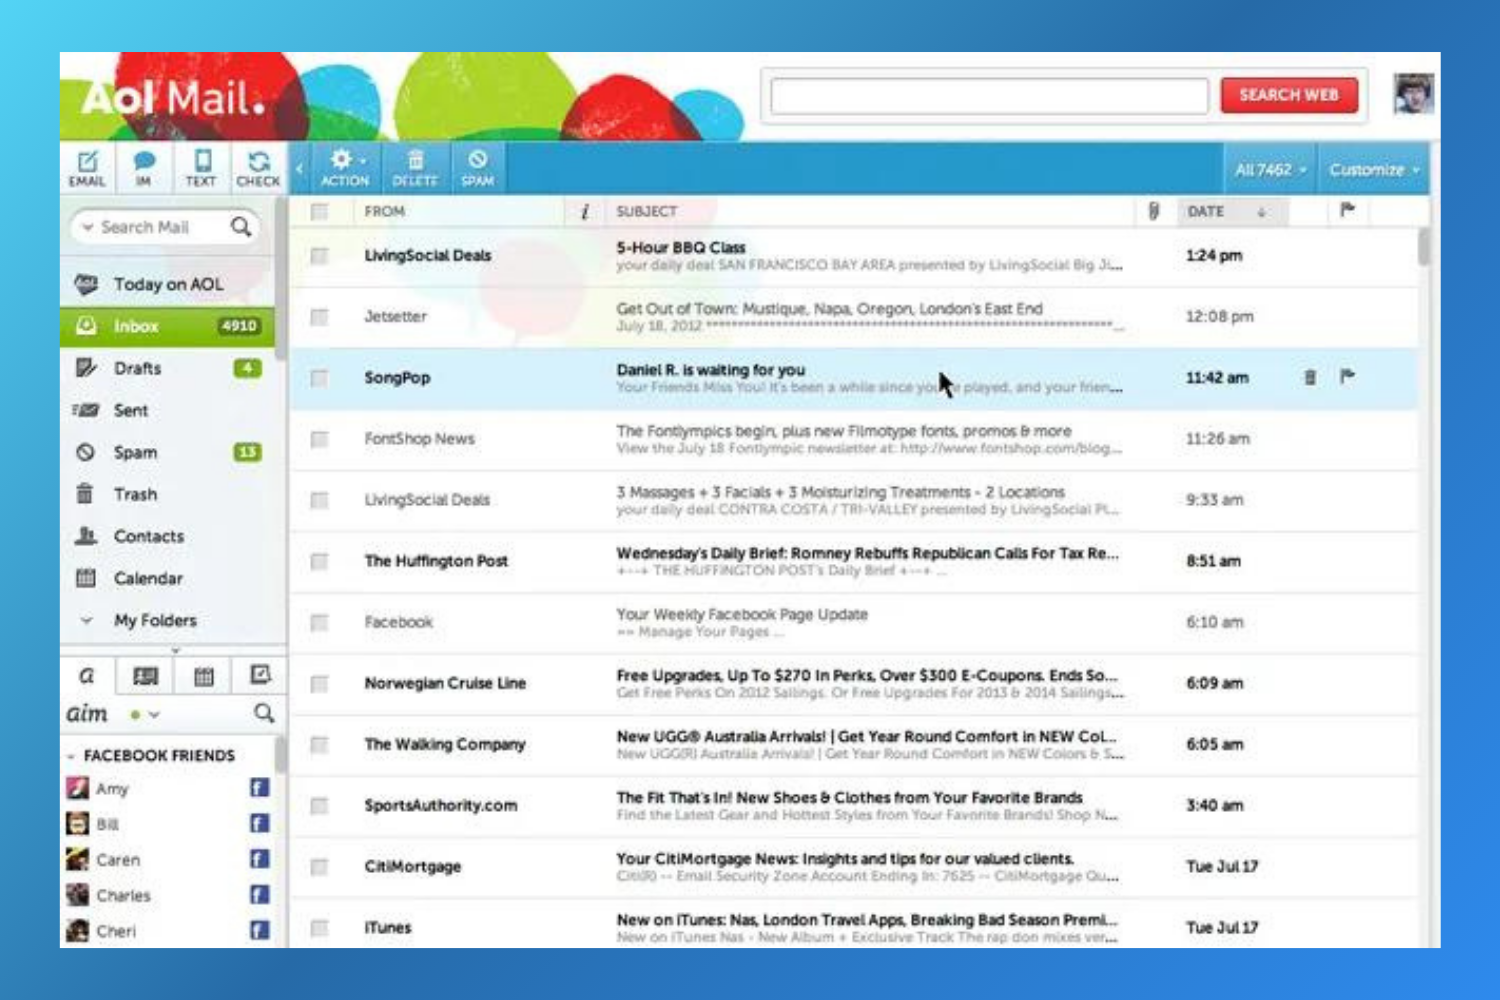Image resolution: width=1500 pixels, height=1000 pixels.
Task: Mark as SPAM using toolbar icon
Action: [477, 168]
